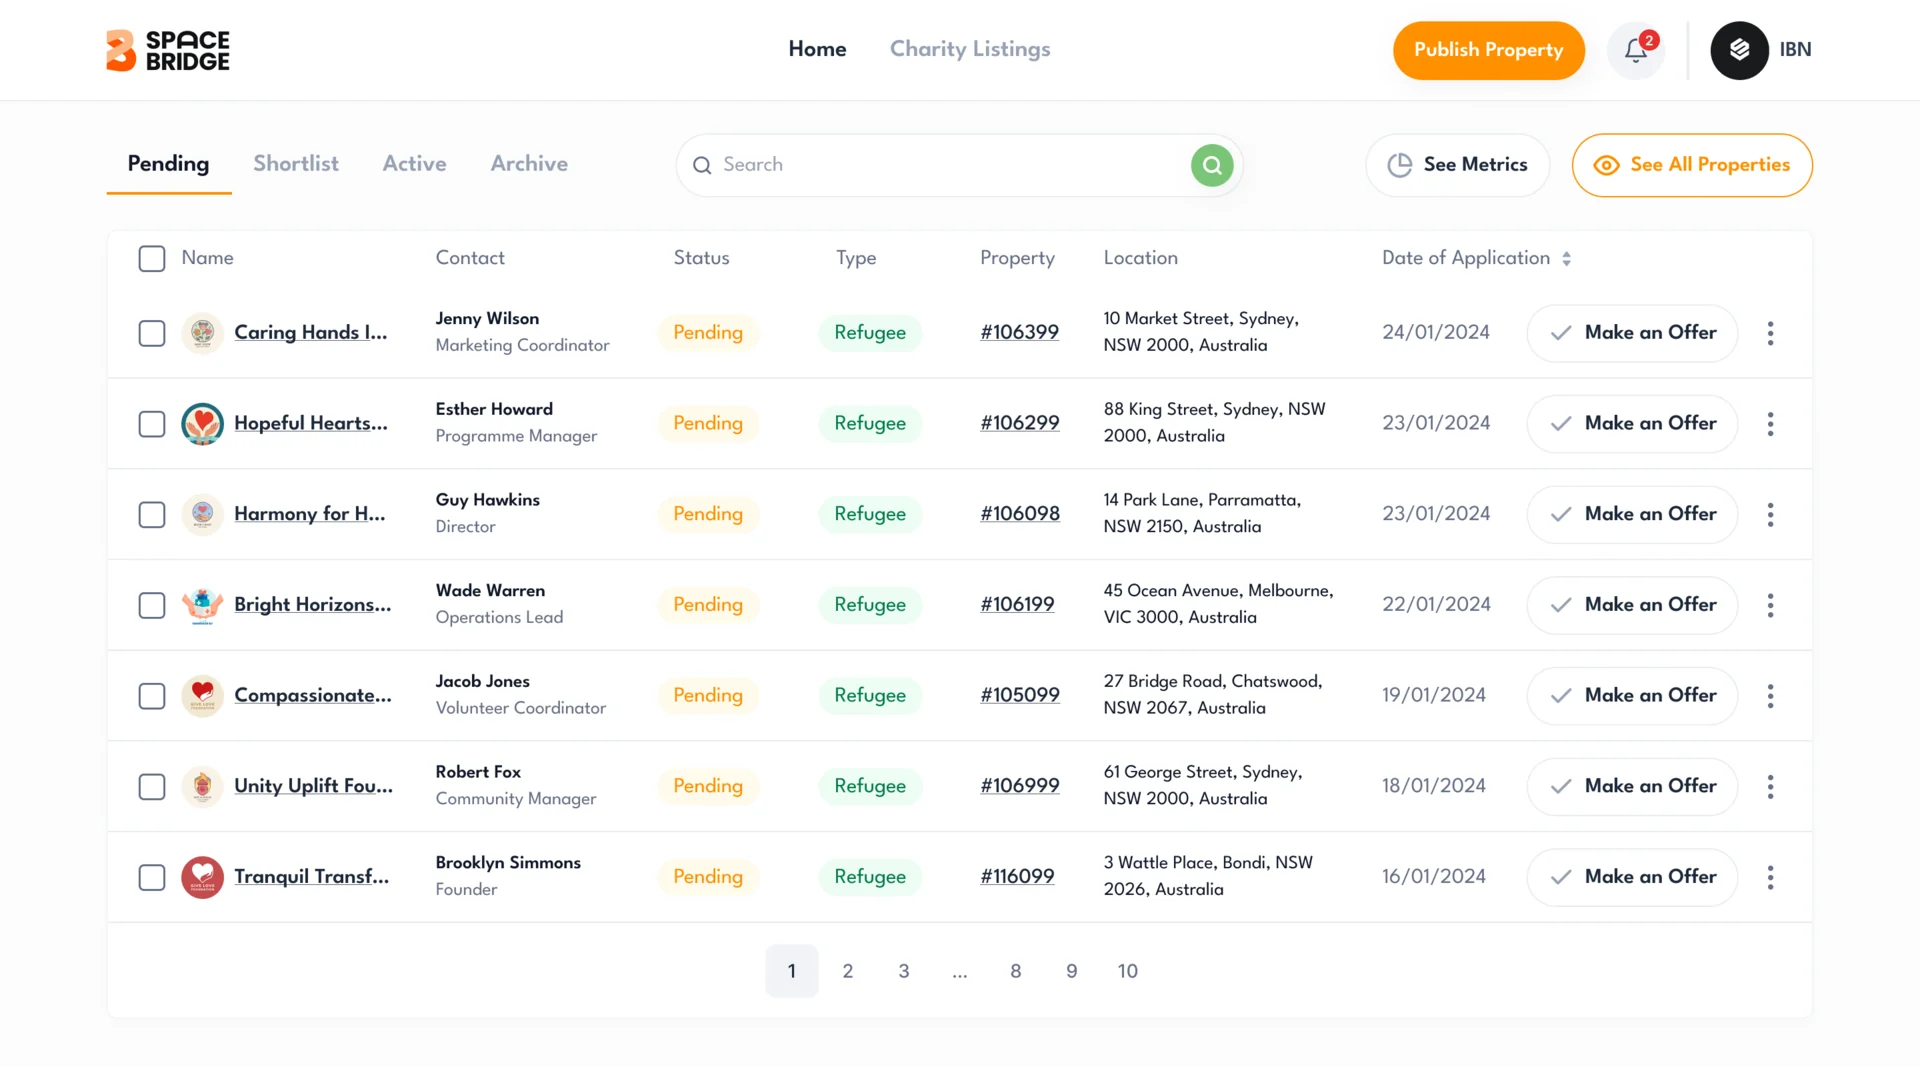Open options menu for Bright Horizons row
Image resolution: width=1920 pixels, height=1067 pixels.
click(x=1770, y=605)
